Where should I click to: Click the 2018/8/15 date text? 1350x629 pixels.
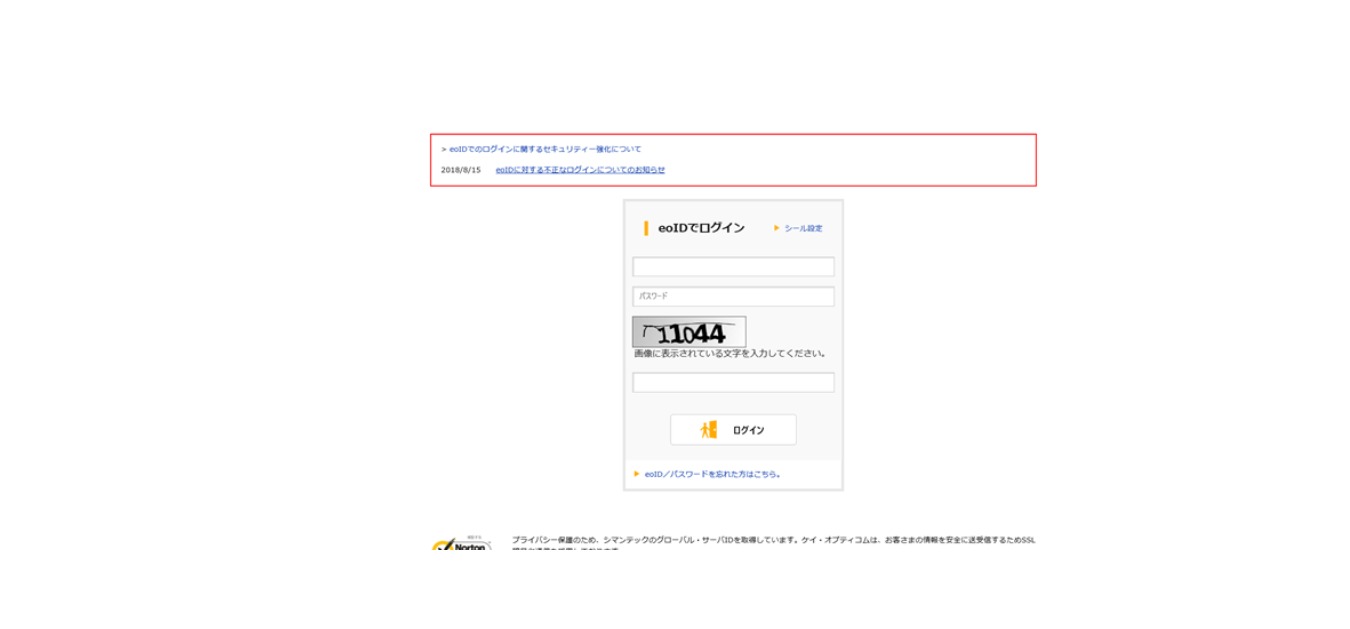461,170
